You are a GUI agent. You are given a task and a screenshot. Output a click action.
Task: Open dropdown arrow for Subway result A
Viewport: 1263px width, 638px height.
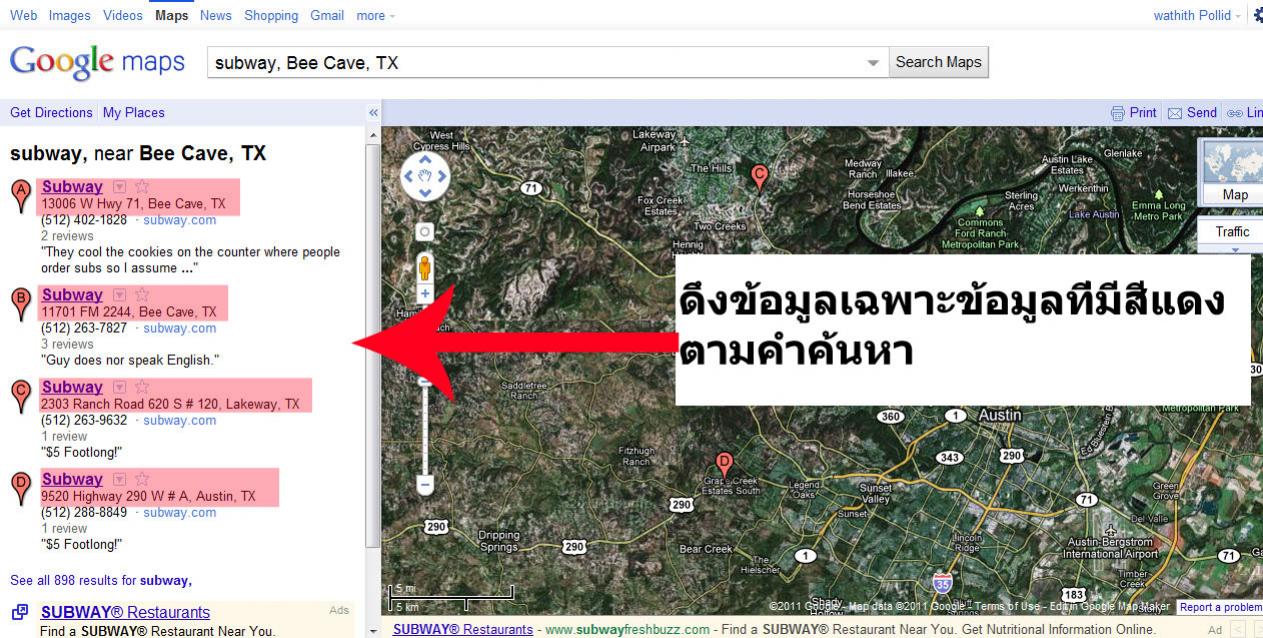tap(119, 187)
